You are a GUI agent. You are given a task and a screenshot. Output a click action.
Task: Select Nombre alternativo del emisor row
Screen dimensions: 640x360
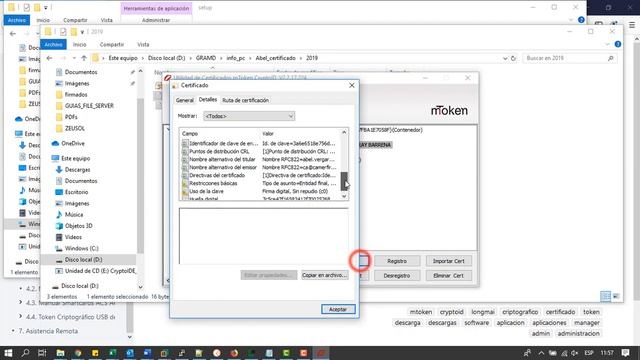point(260,167)
